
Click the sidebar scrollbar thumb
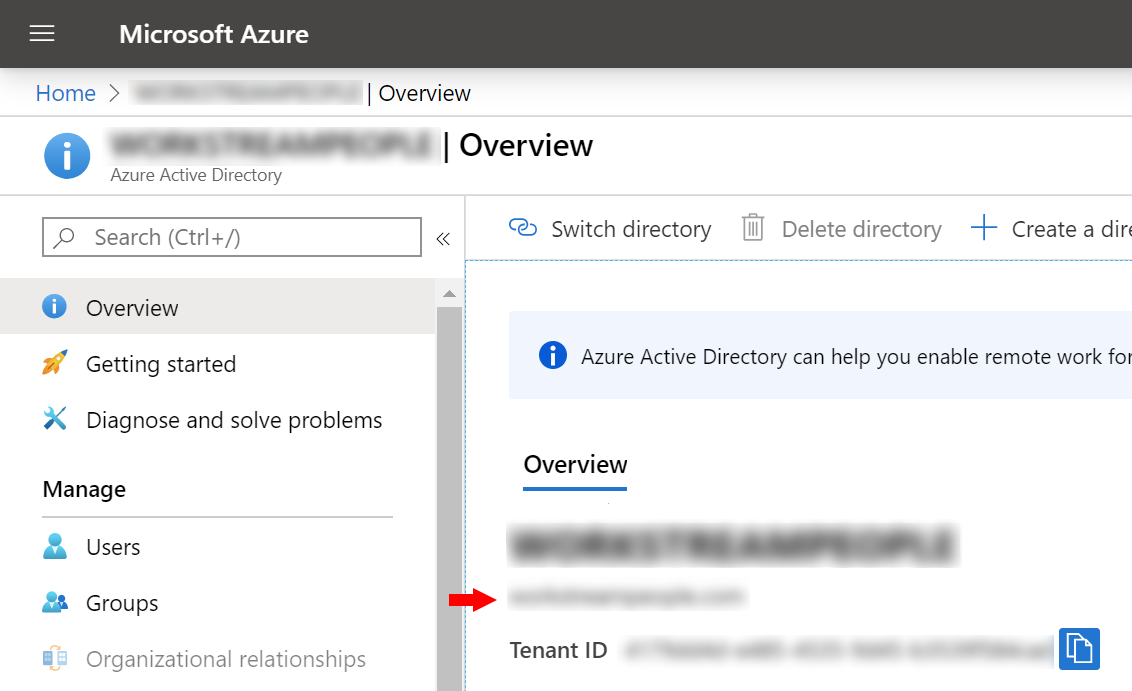(x=449, y=498)
